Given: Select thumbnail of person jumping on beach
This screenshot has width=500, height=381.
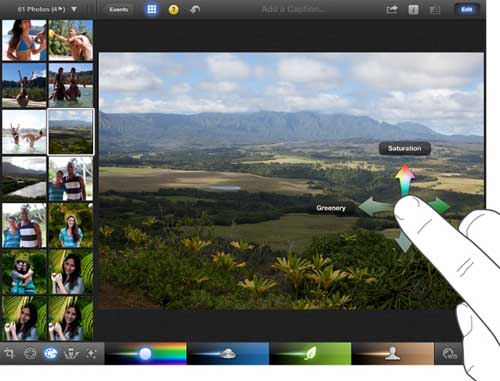Looking at the screenshot, I should point(24,85).
